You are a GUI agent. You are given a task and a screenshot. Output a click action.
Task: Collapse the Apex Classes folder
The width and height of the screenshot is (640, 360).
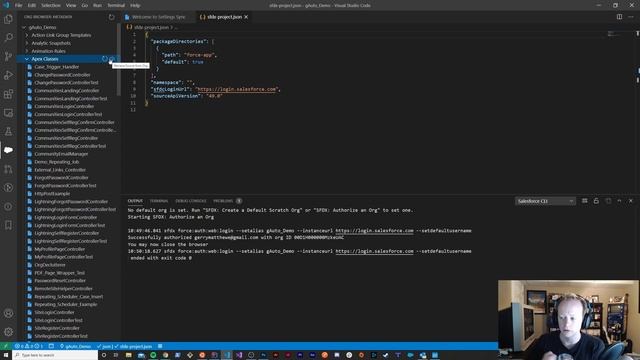point(27,59)
